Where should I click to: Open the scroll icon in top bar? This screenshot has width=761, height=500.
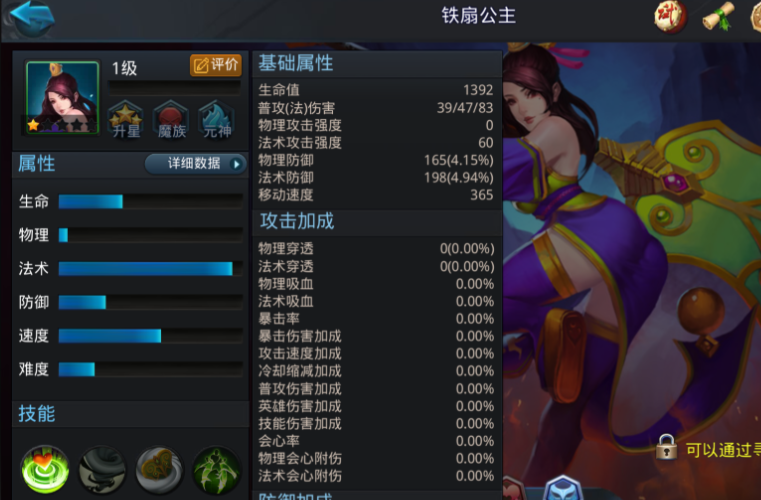coord(719,17)
